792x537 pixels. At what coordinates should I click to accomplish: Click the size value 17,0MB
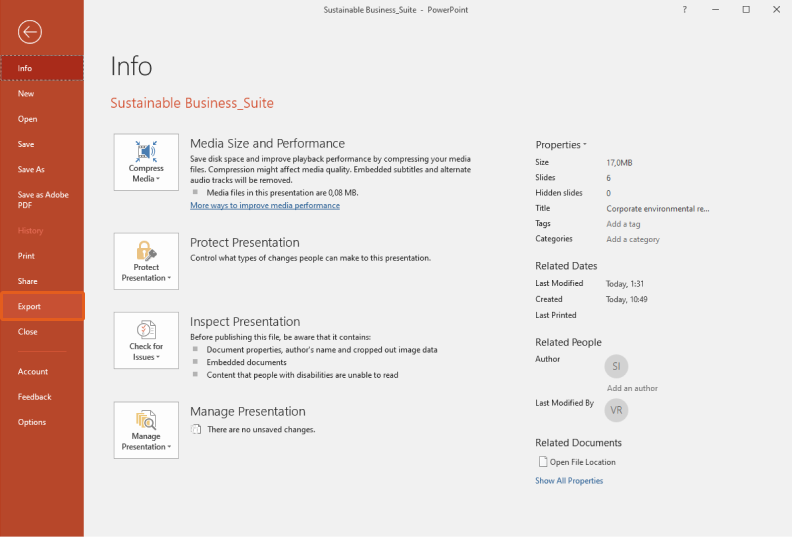619,163
